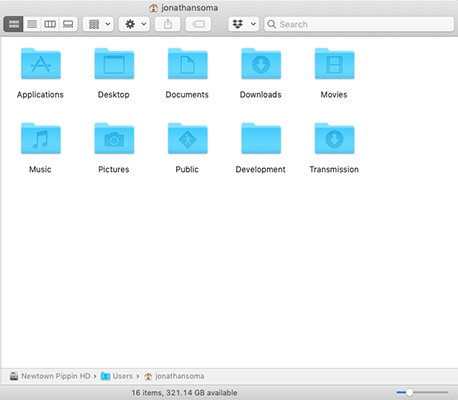The image size is (458, 400).
Task: Open the Dropbox toolbar menu
Action: [244, 24]
